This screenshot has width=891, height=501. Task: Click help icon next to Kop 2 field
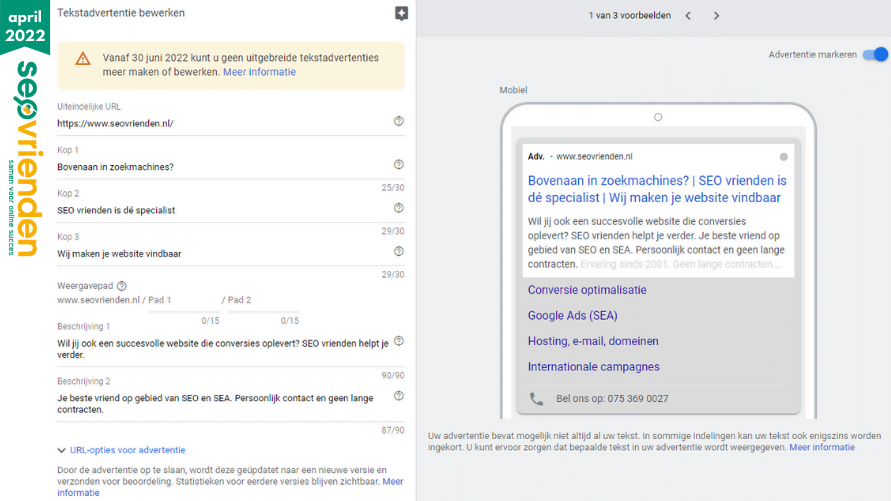[399, 208]
